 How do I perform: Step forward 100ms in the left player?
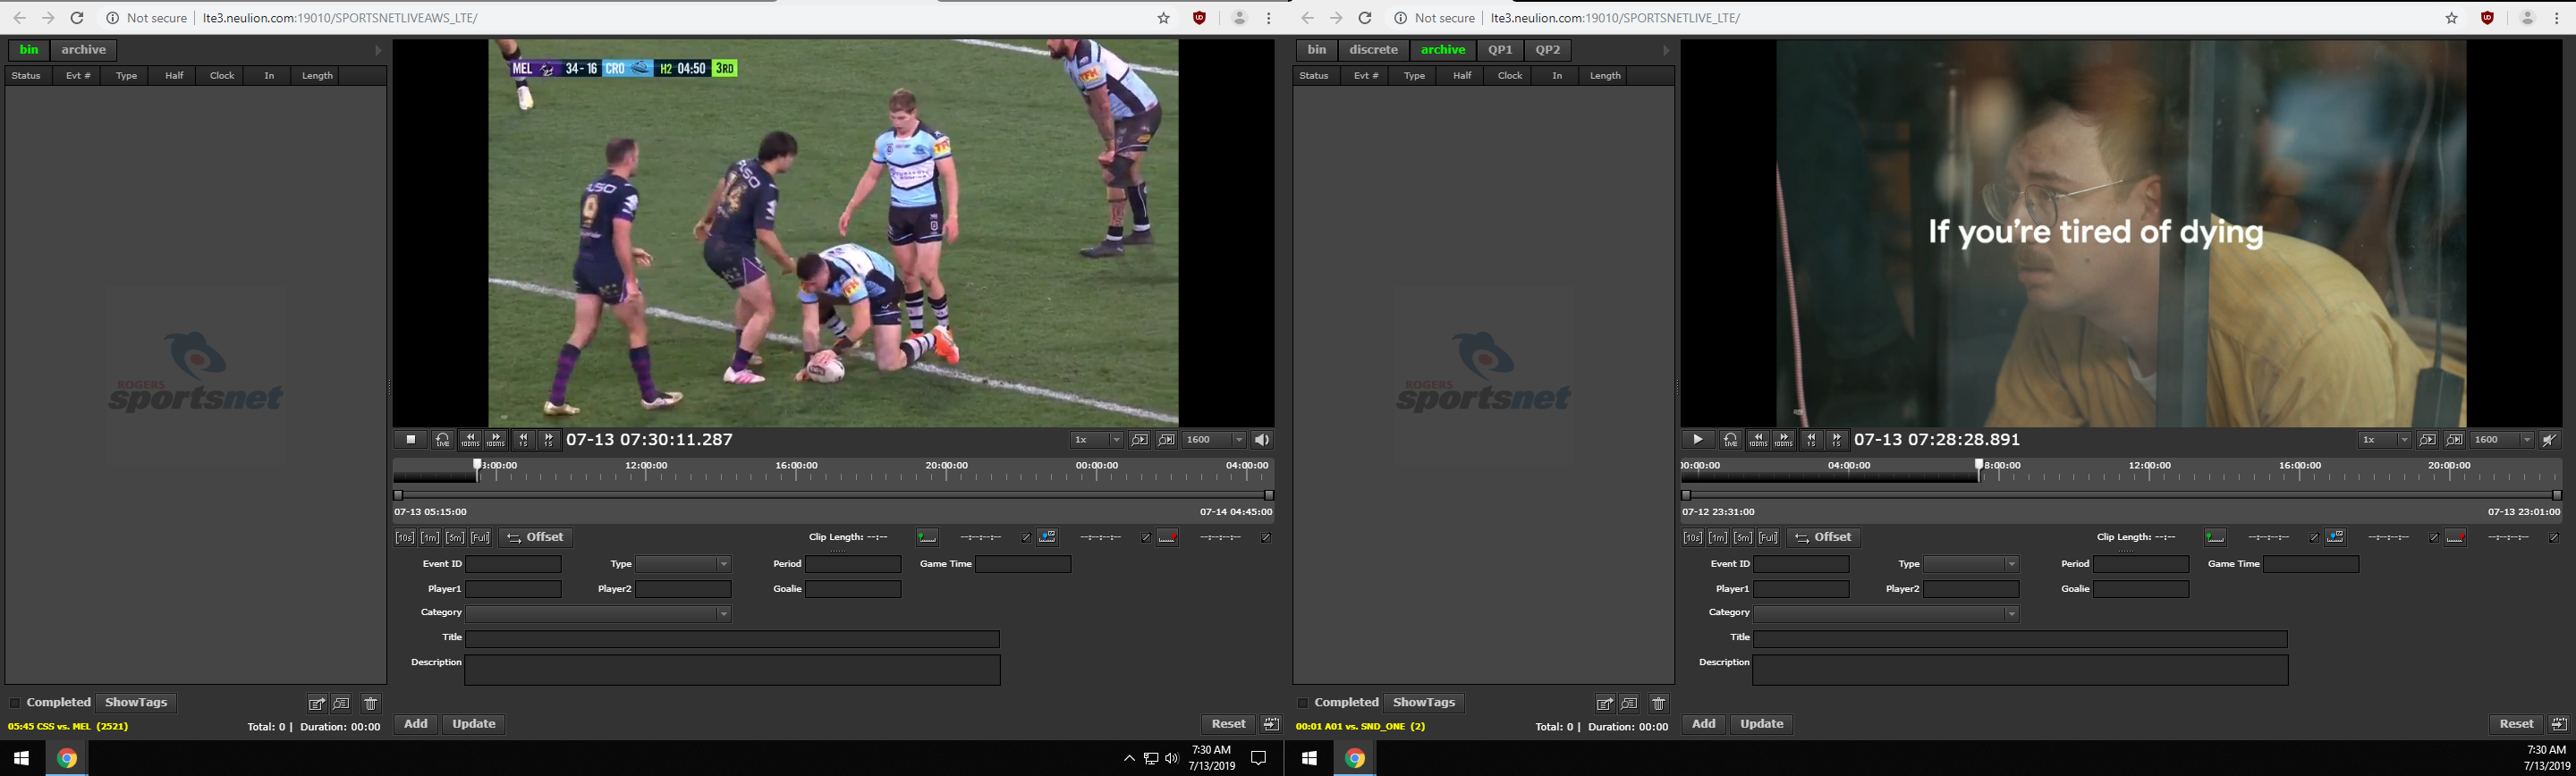pos(496,440)
